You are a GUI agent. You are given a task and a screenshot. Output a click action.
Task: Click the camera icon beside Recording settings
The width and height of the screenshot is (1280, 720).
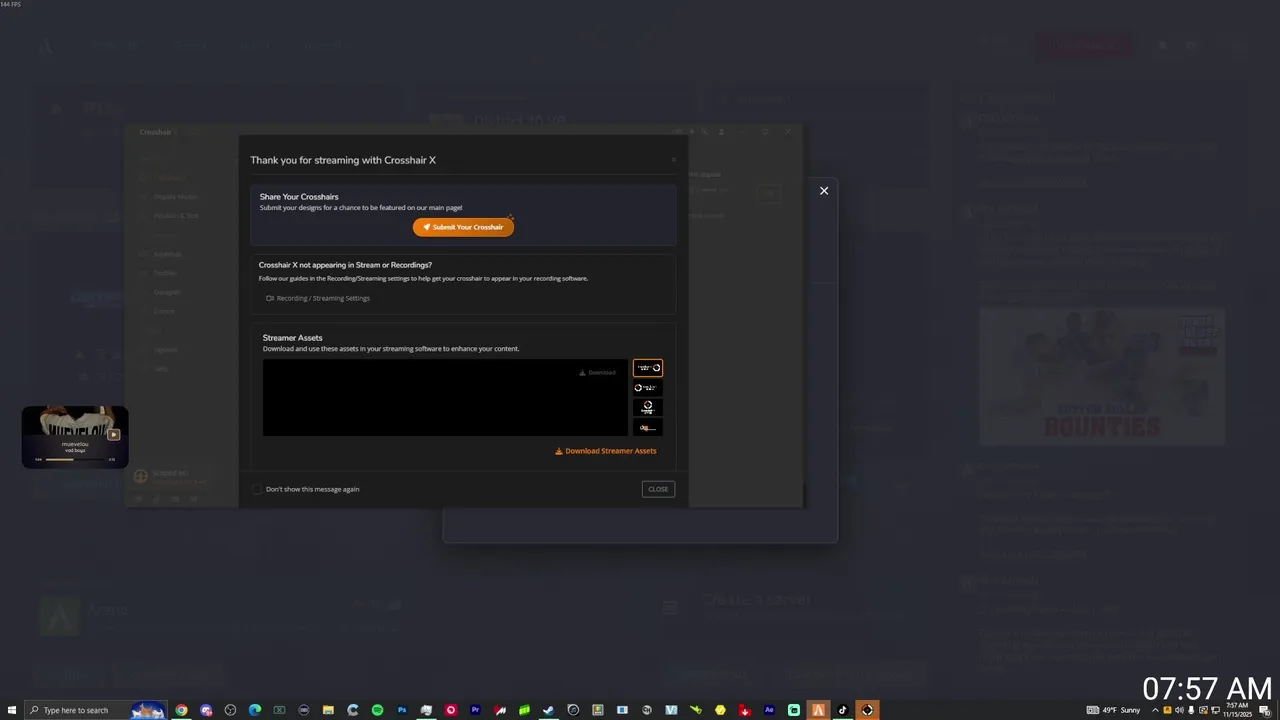click(x=270, y=298)
